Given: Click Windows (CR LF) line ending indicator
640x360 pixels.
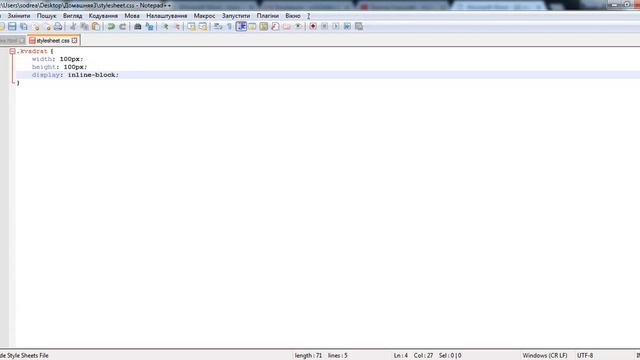Looking at the screenshot, I should [x=545, y=356].
